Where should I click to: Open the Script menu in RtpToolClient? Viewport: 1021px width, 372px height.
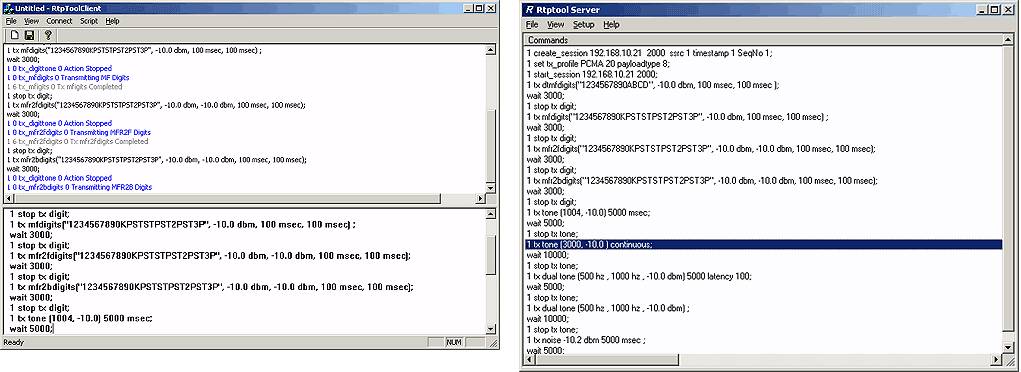click(89, 21)
